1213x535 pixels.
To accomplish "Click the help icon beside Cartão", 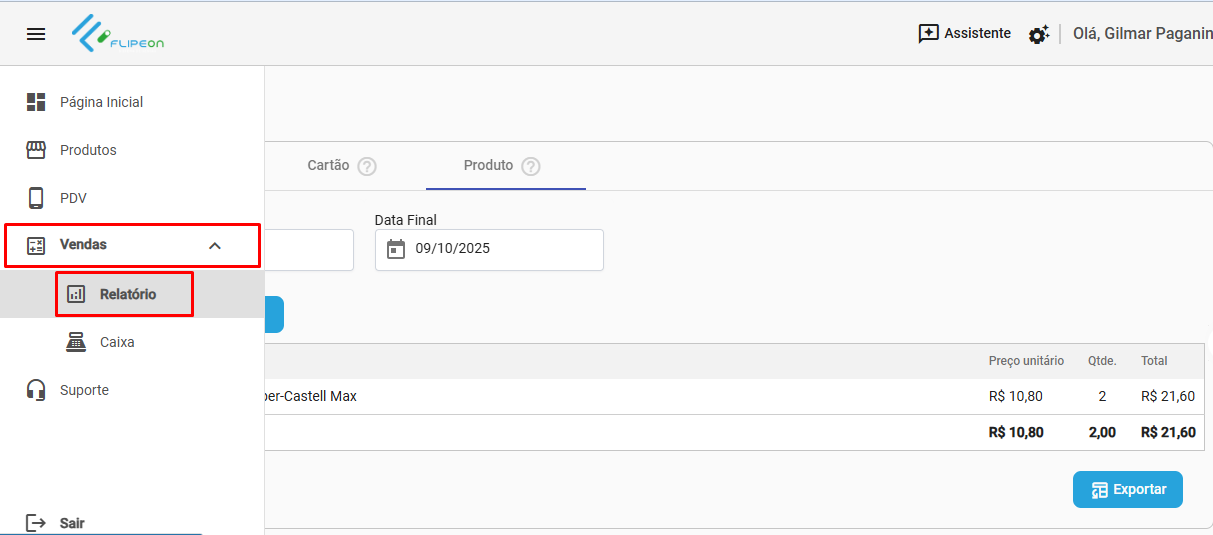I will pos(367,166).
